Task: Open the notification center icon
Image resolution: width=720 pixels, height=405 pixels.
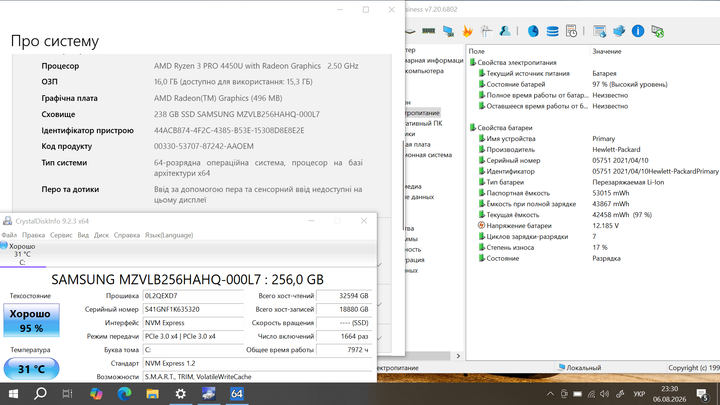Action: 702,394
